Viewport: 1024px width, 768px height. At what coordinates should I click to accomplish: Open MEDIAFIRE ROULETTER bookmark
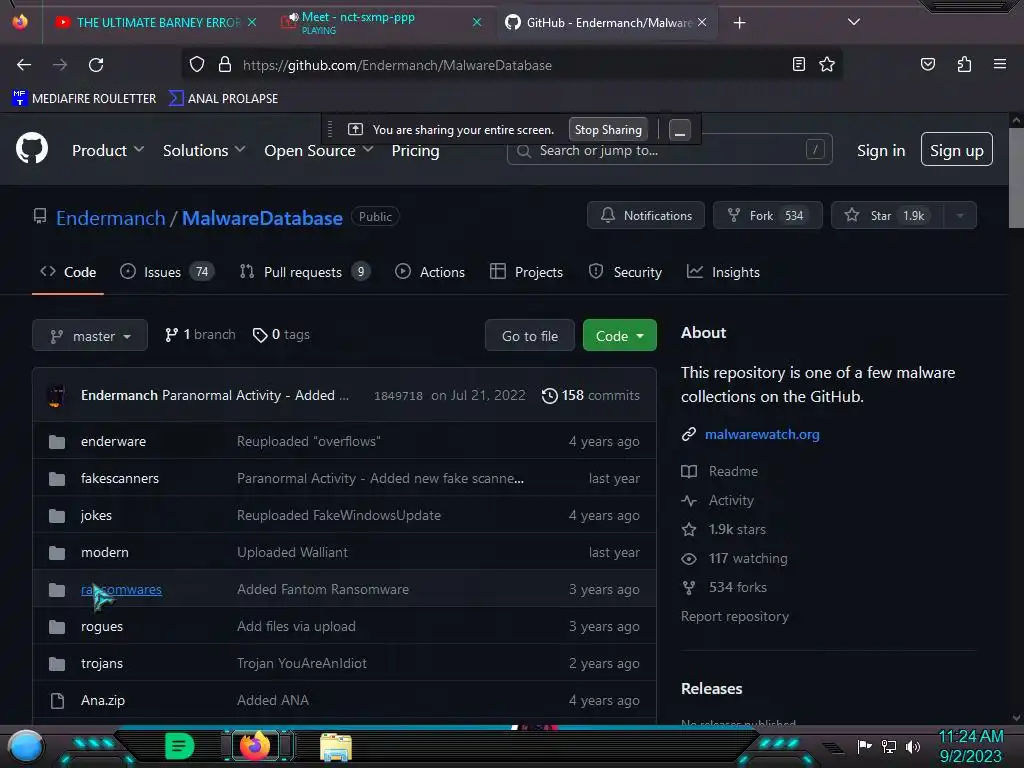[84, 99]
